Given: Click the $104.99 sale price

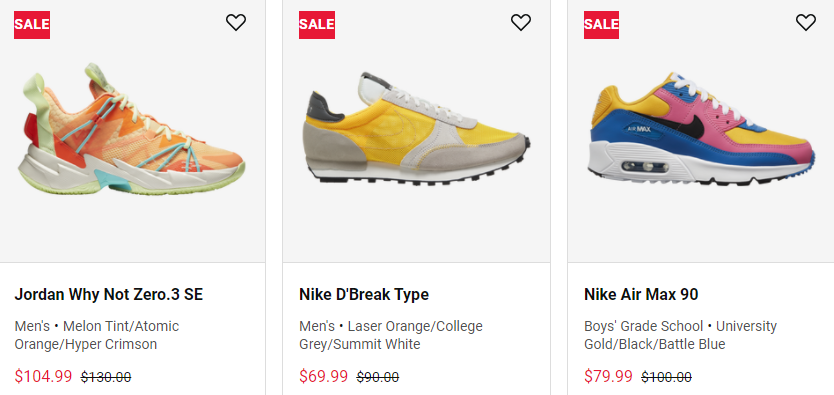Looking at the screenshot, I should point(43,376).
